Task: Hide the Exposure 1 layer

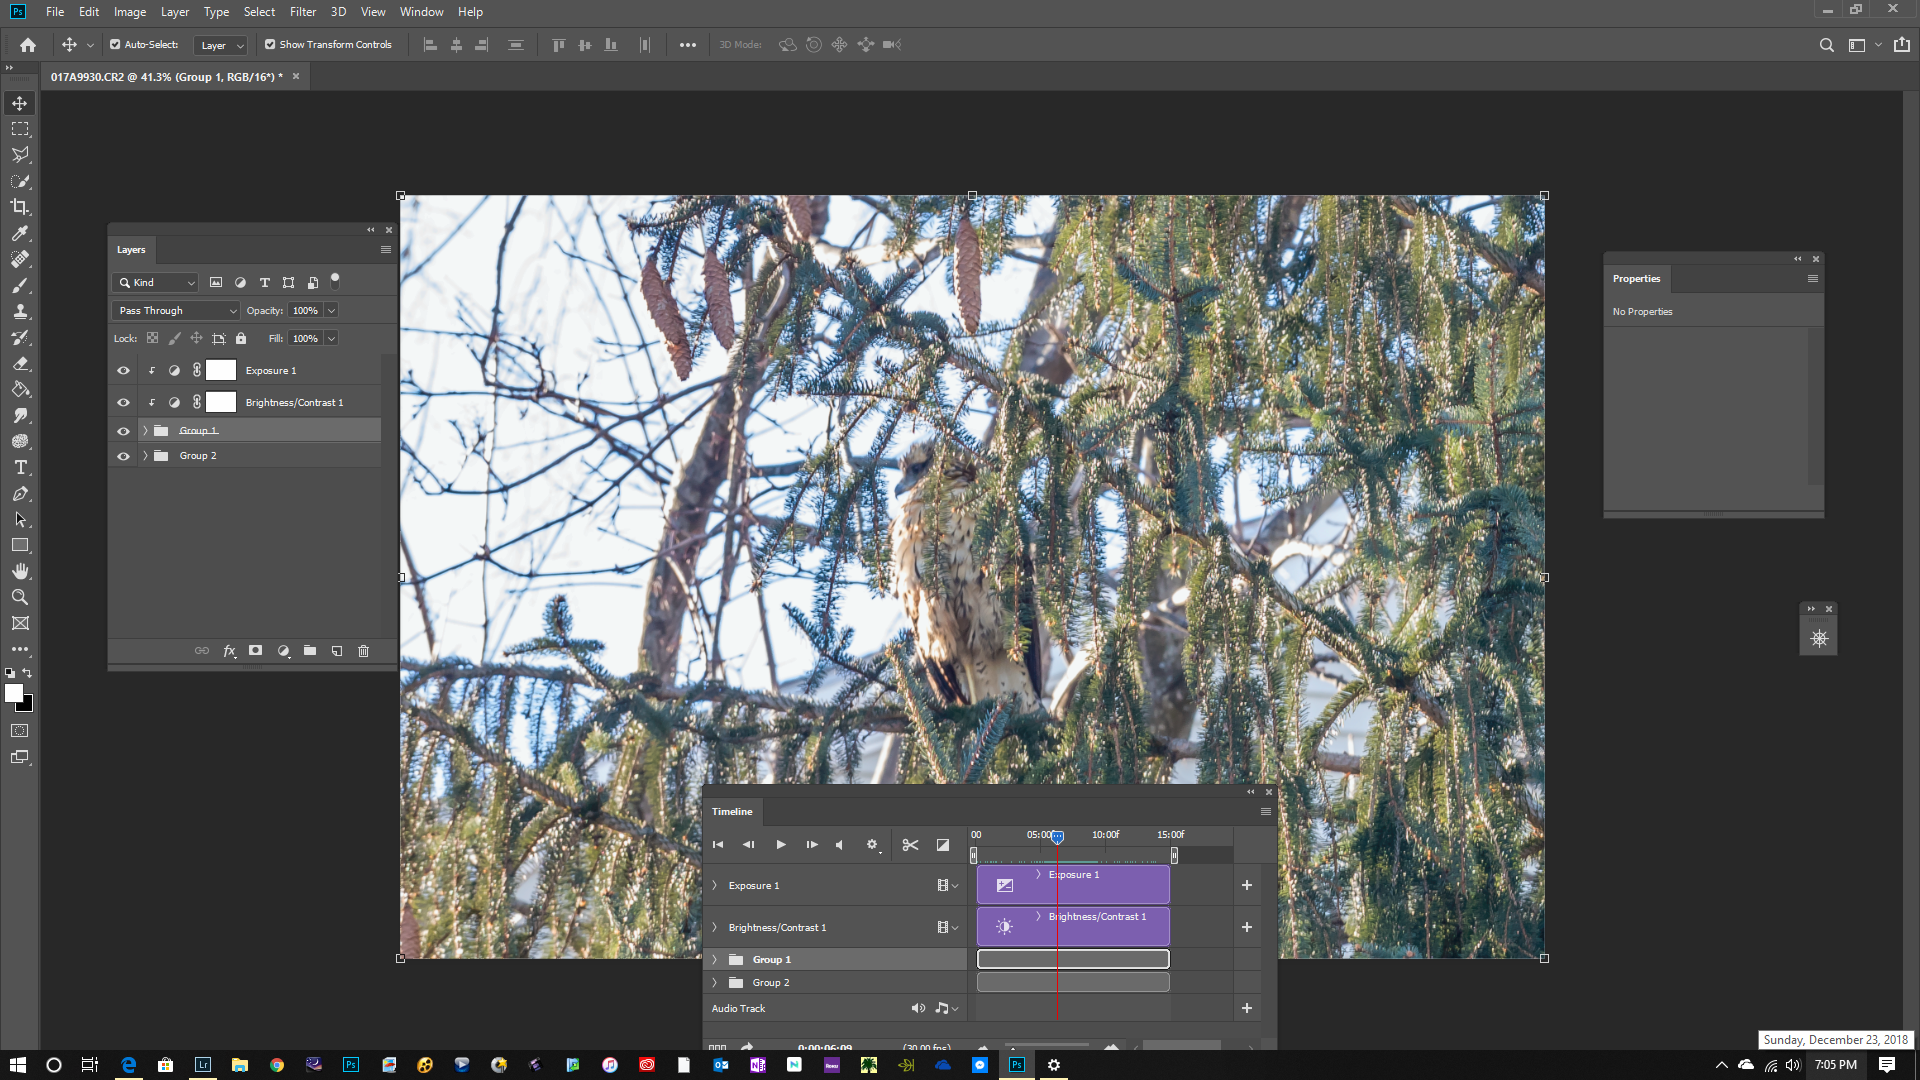Action: pyautogui.click(x=123, y=371)
